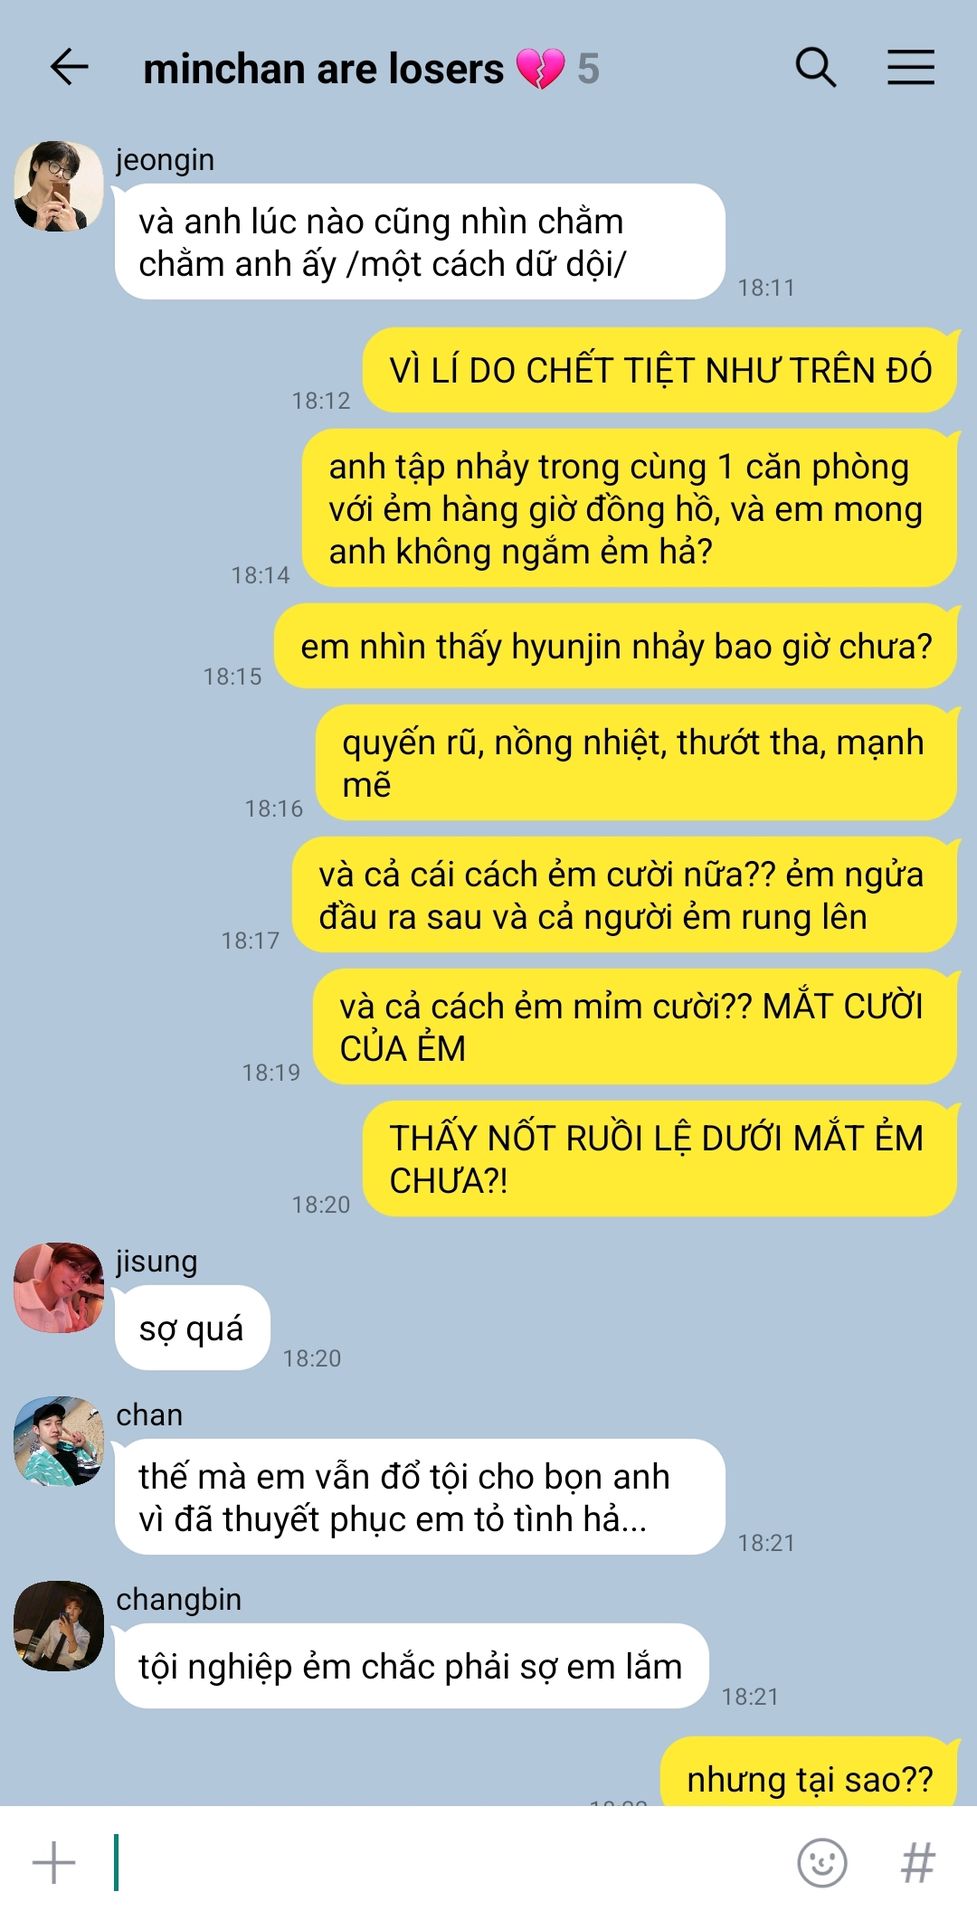Viewport: 977px width, 1920px height.
Task: Select the 'VÌ LÍ DO CHẾT TIỆT' bubble
Action: coord(660,370)
